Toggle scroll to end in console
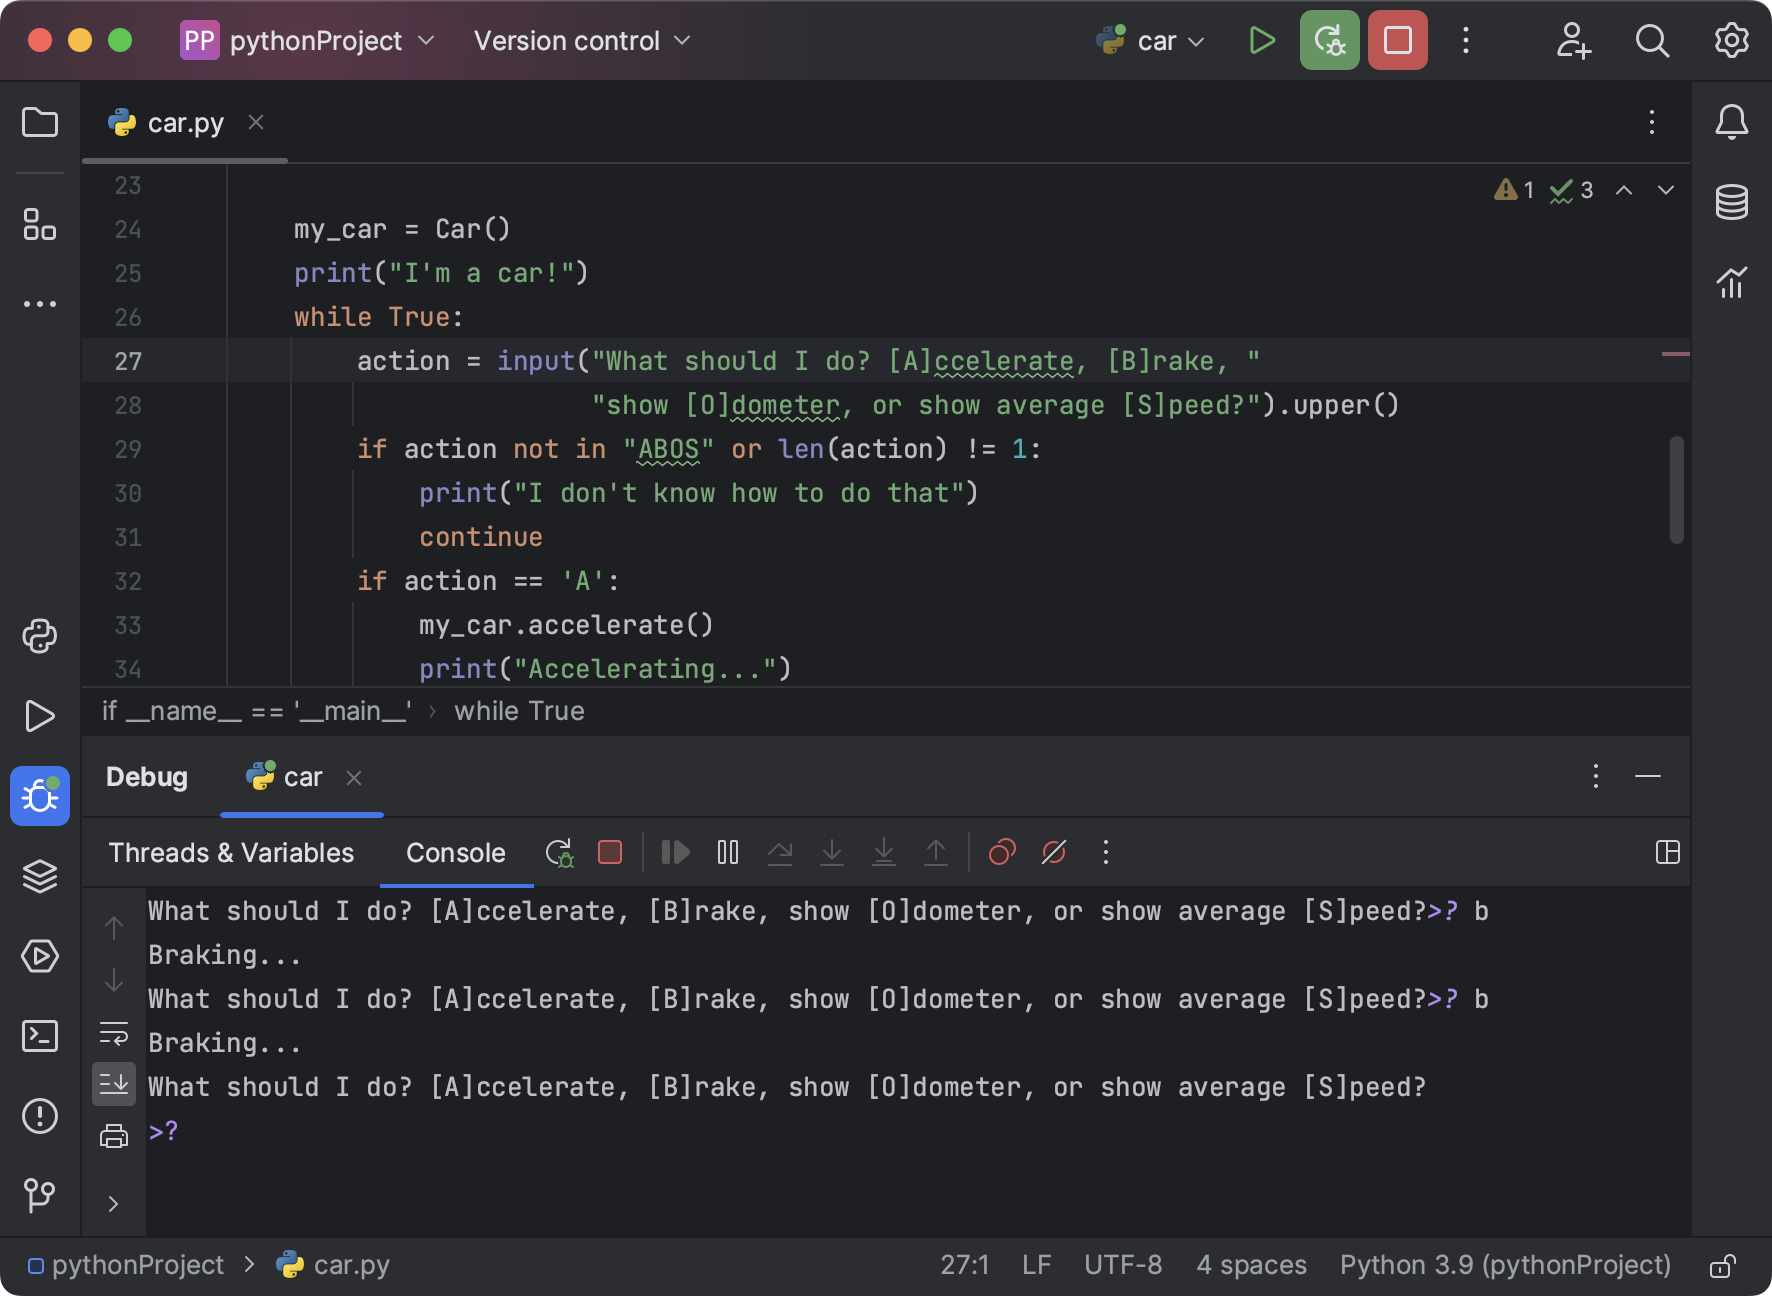 113,1083
